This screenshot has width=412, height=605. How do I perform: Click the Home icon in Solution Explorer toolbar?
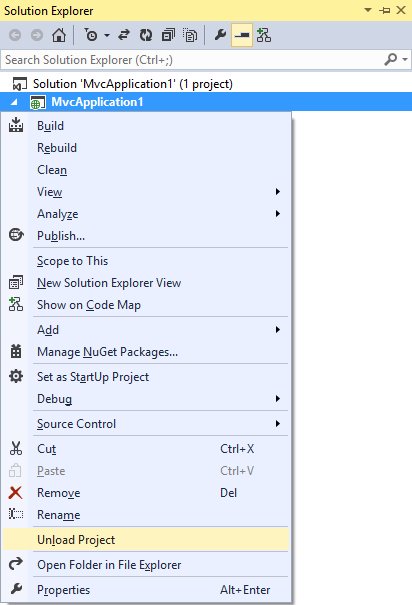[59, 35]
